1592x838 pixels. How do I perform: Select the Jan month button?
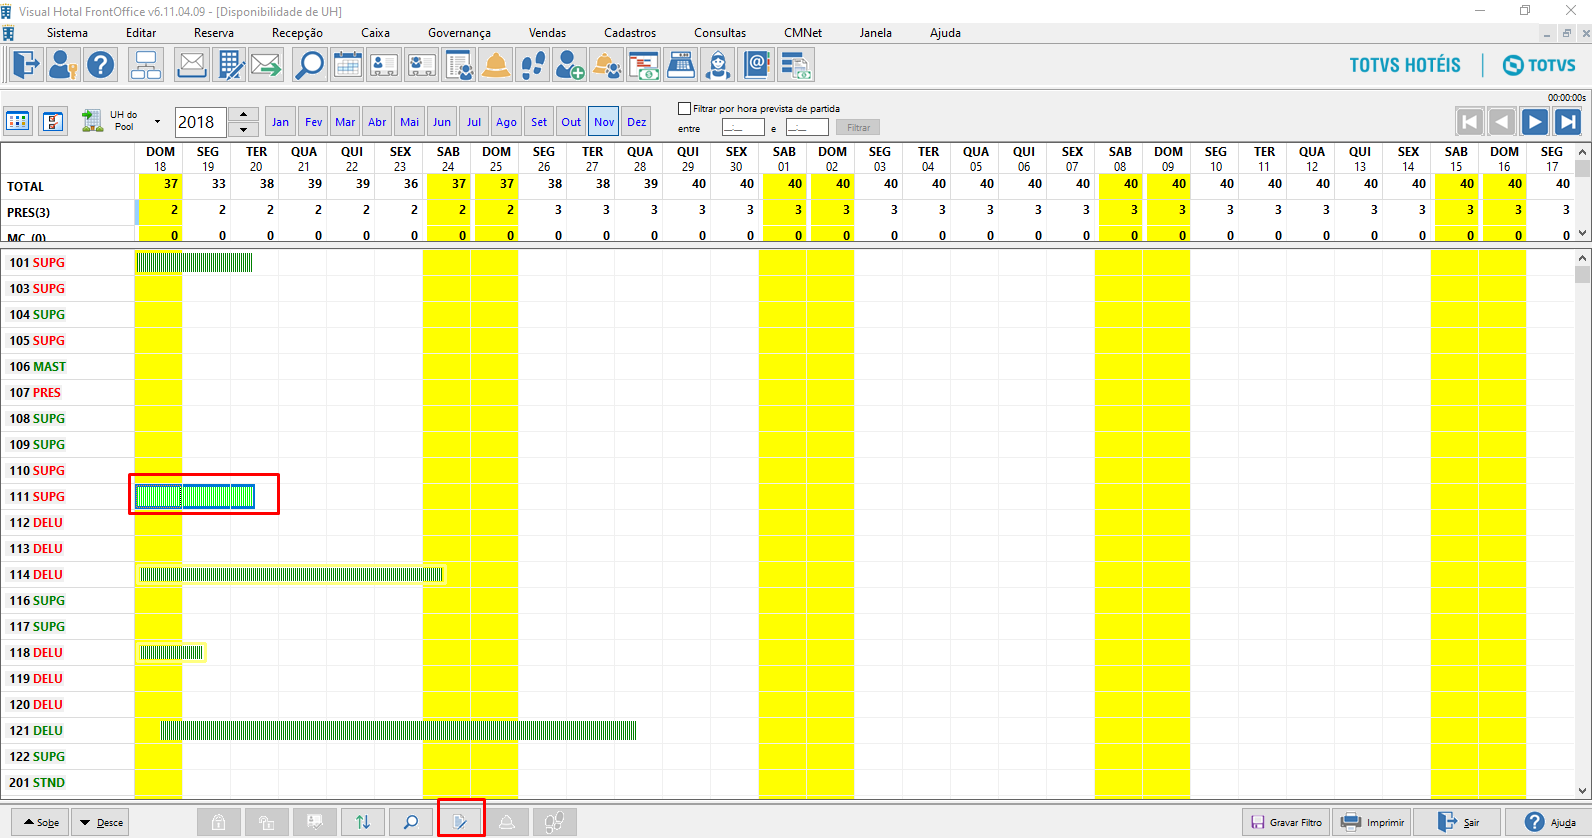tap(281, 122)
